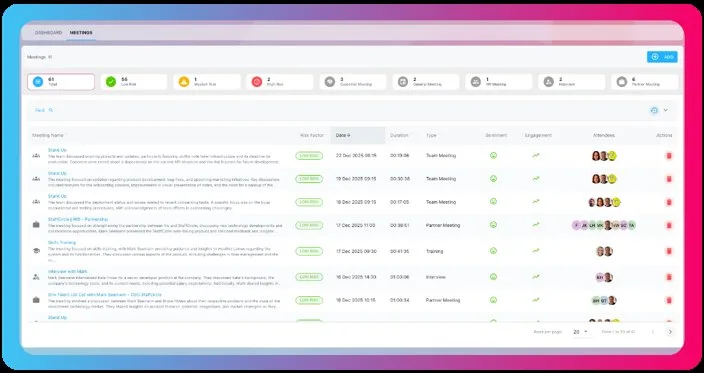Image resolution: width=704 pixels, height=373 pixels.
Task: Filter by Low Risk card
Action: pyautogui.click(x=134, y=82)
